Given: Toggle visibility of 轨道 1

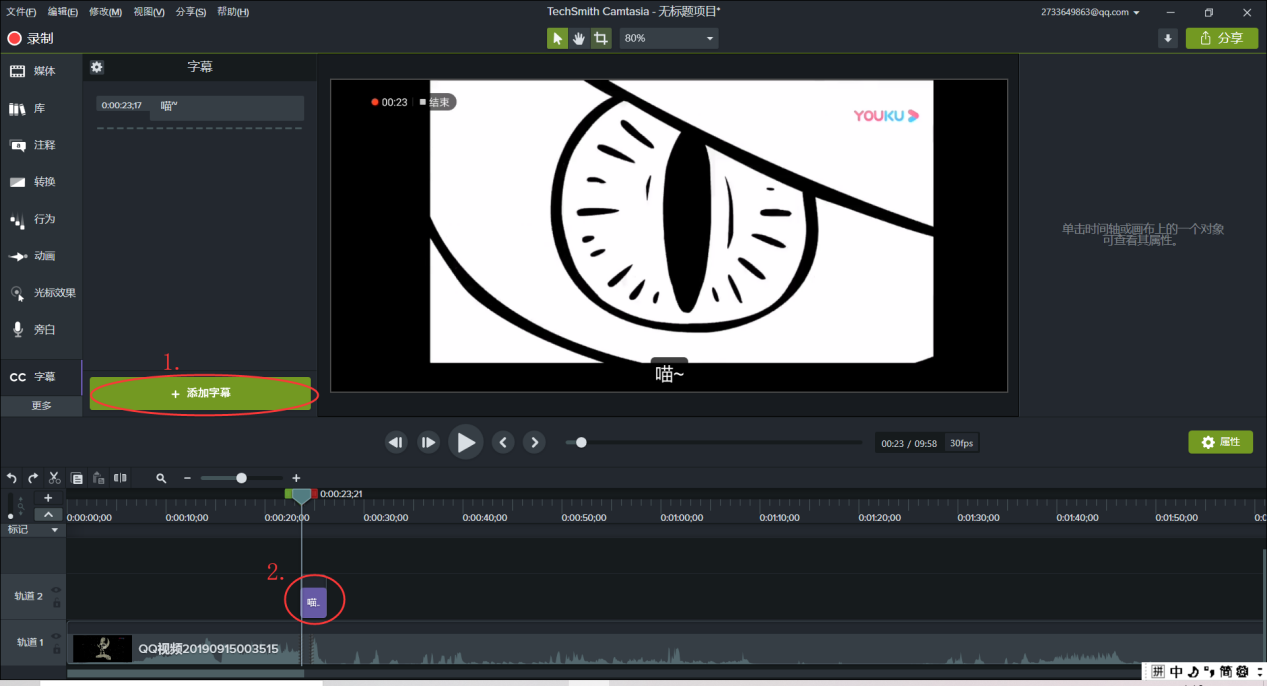Looking at the screenshot, I should (57, 636).
